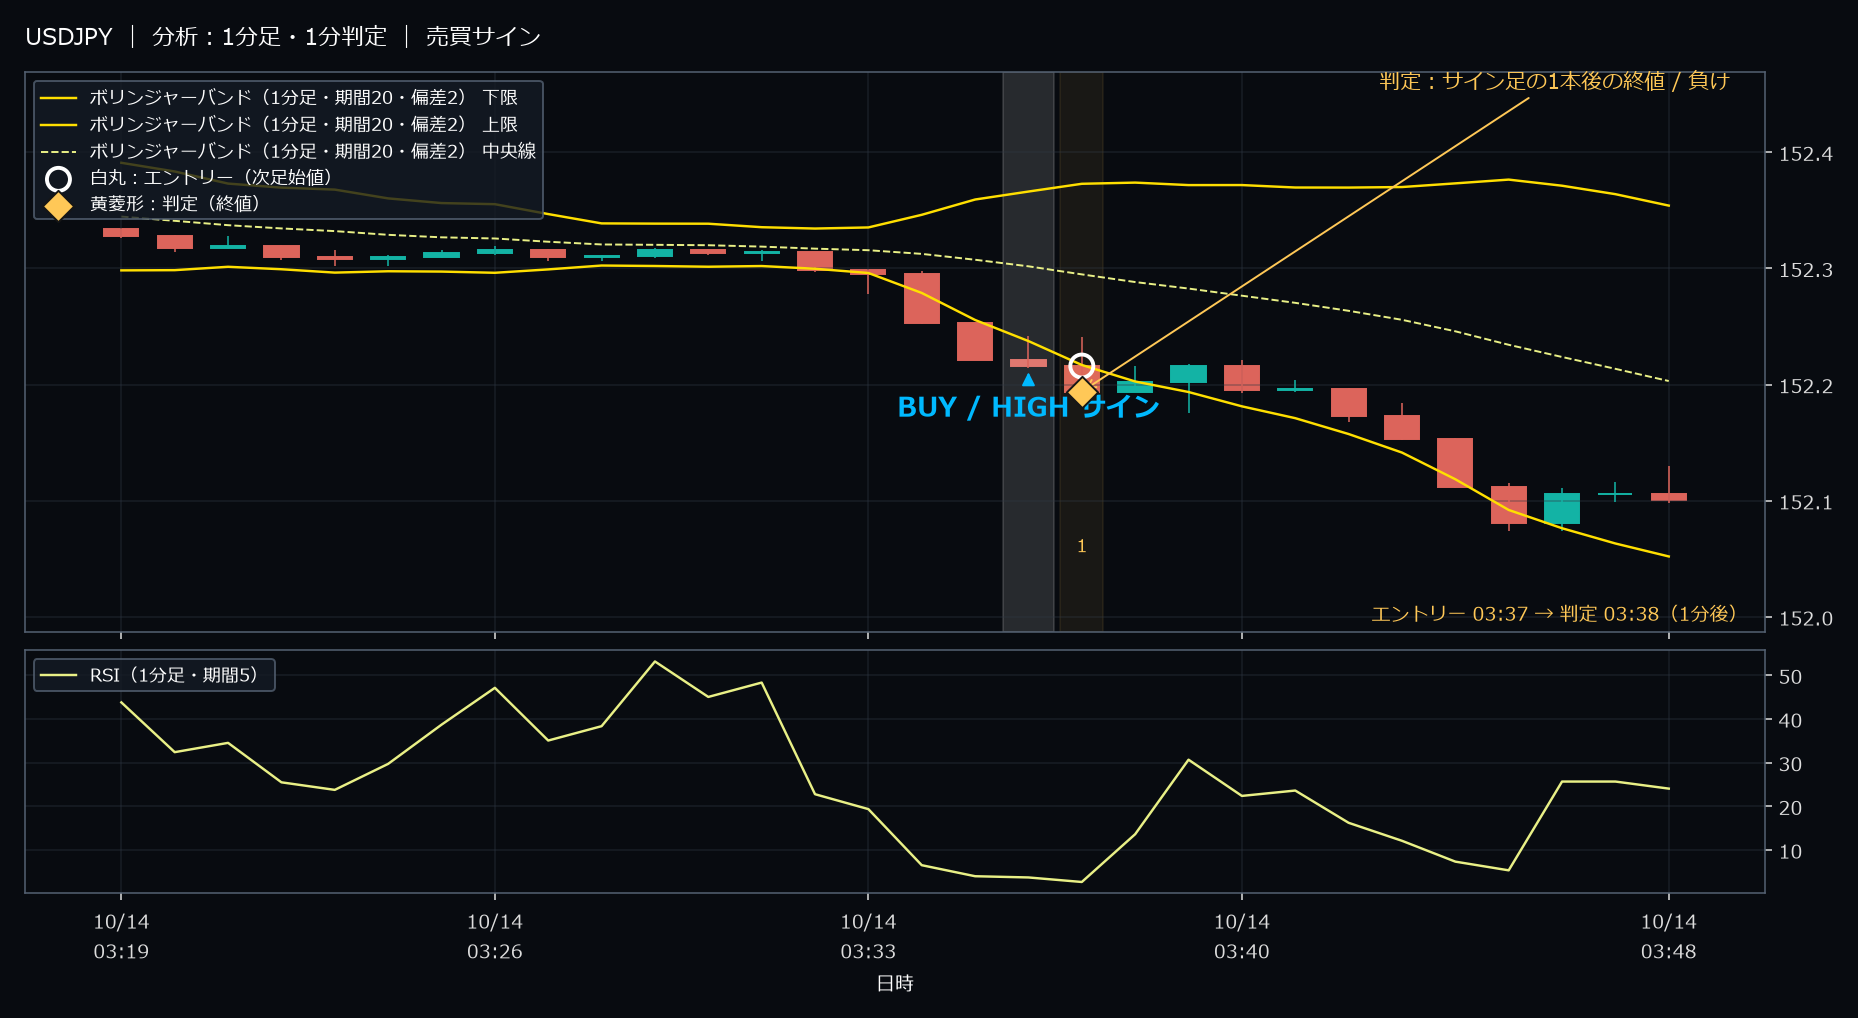Click the 白丸：エントリー（次足始値） legend label
Image resolution: width=1858 pixels, height=1018 pixels.
coord(211,178)
